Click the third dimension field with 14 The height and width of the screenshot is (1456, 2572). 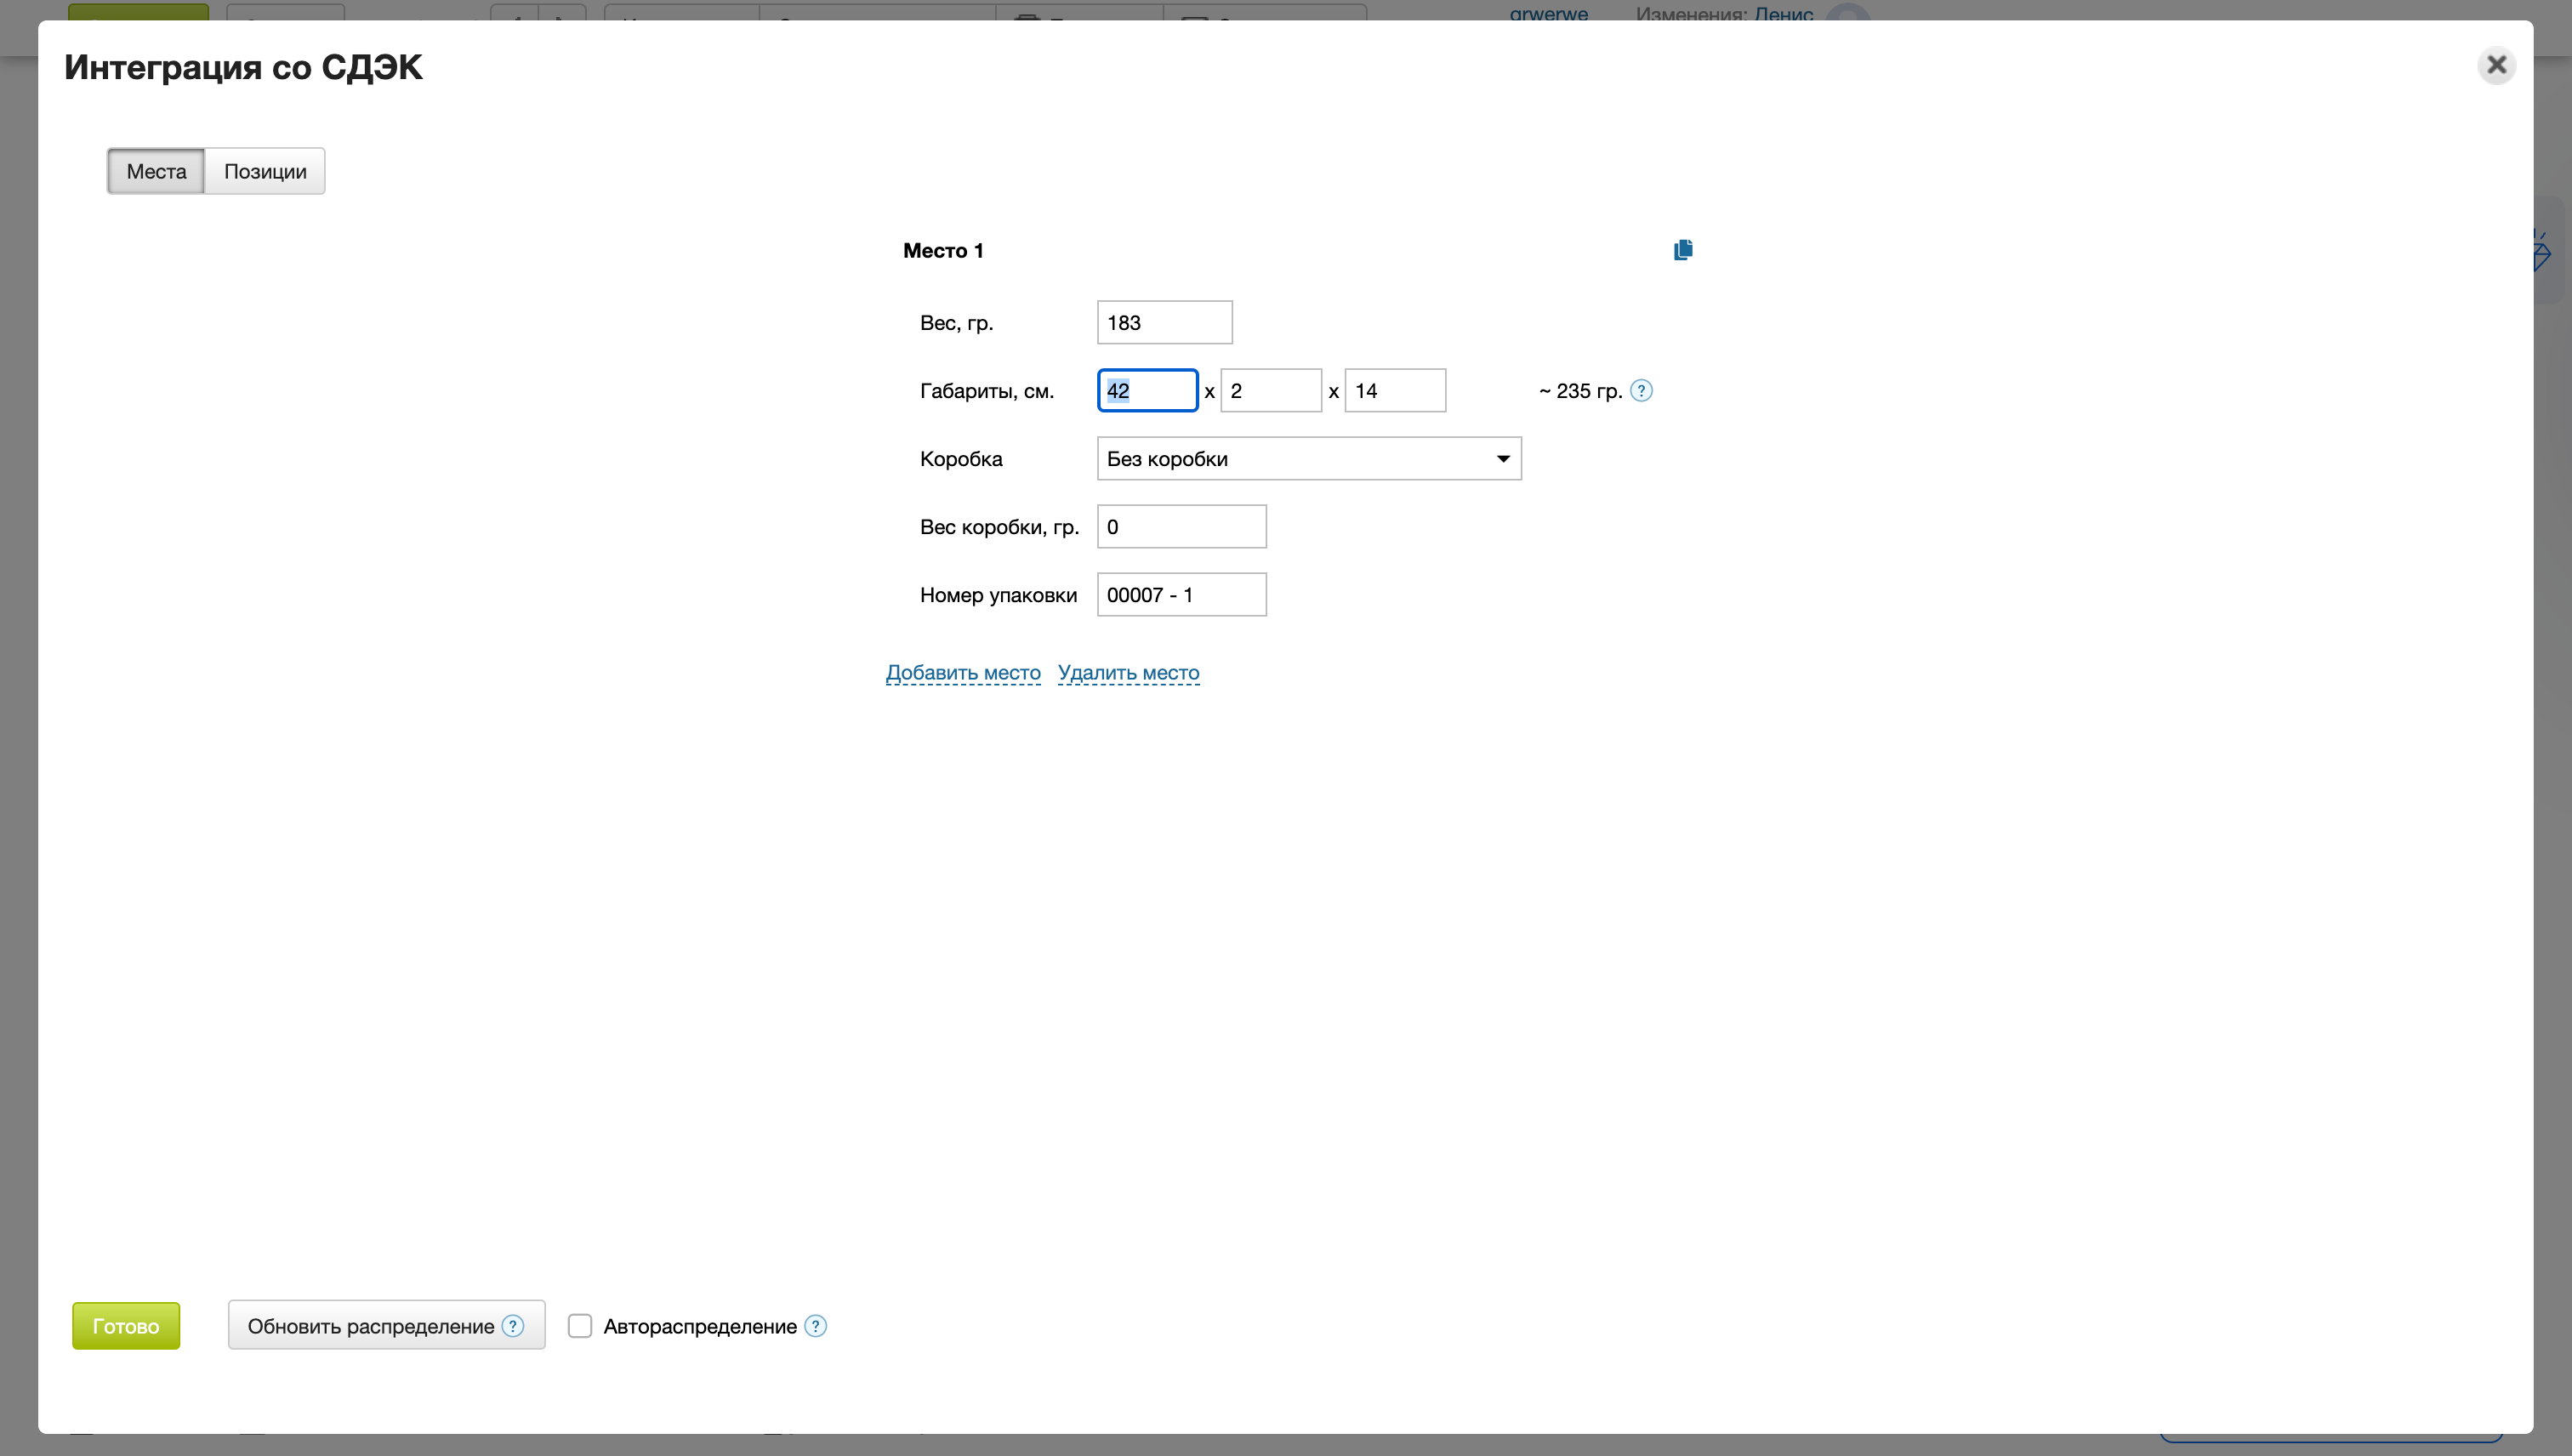[1394, 391]
